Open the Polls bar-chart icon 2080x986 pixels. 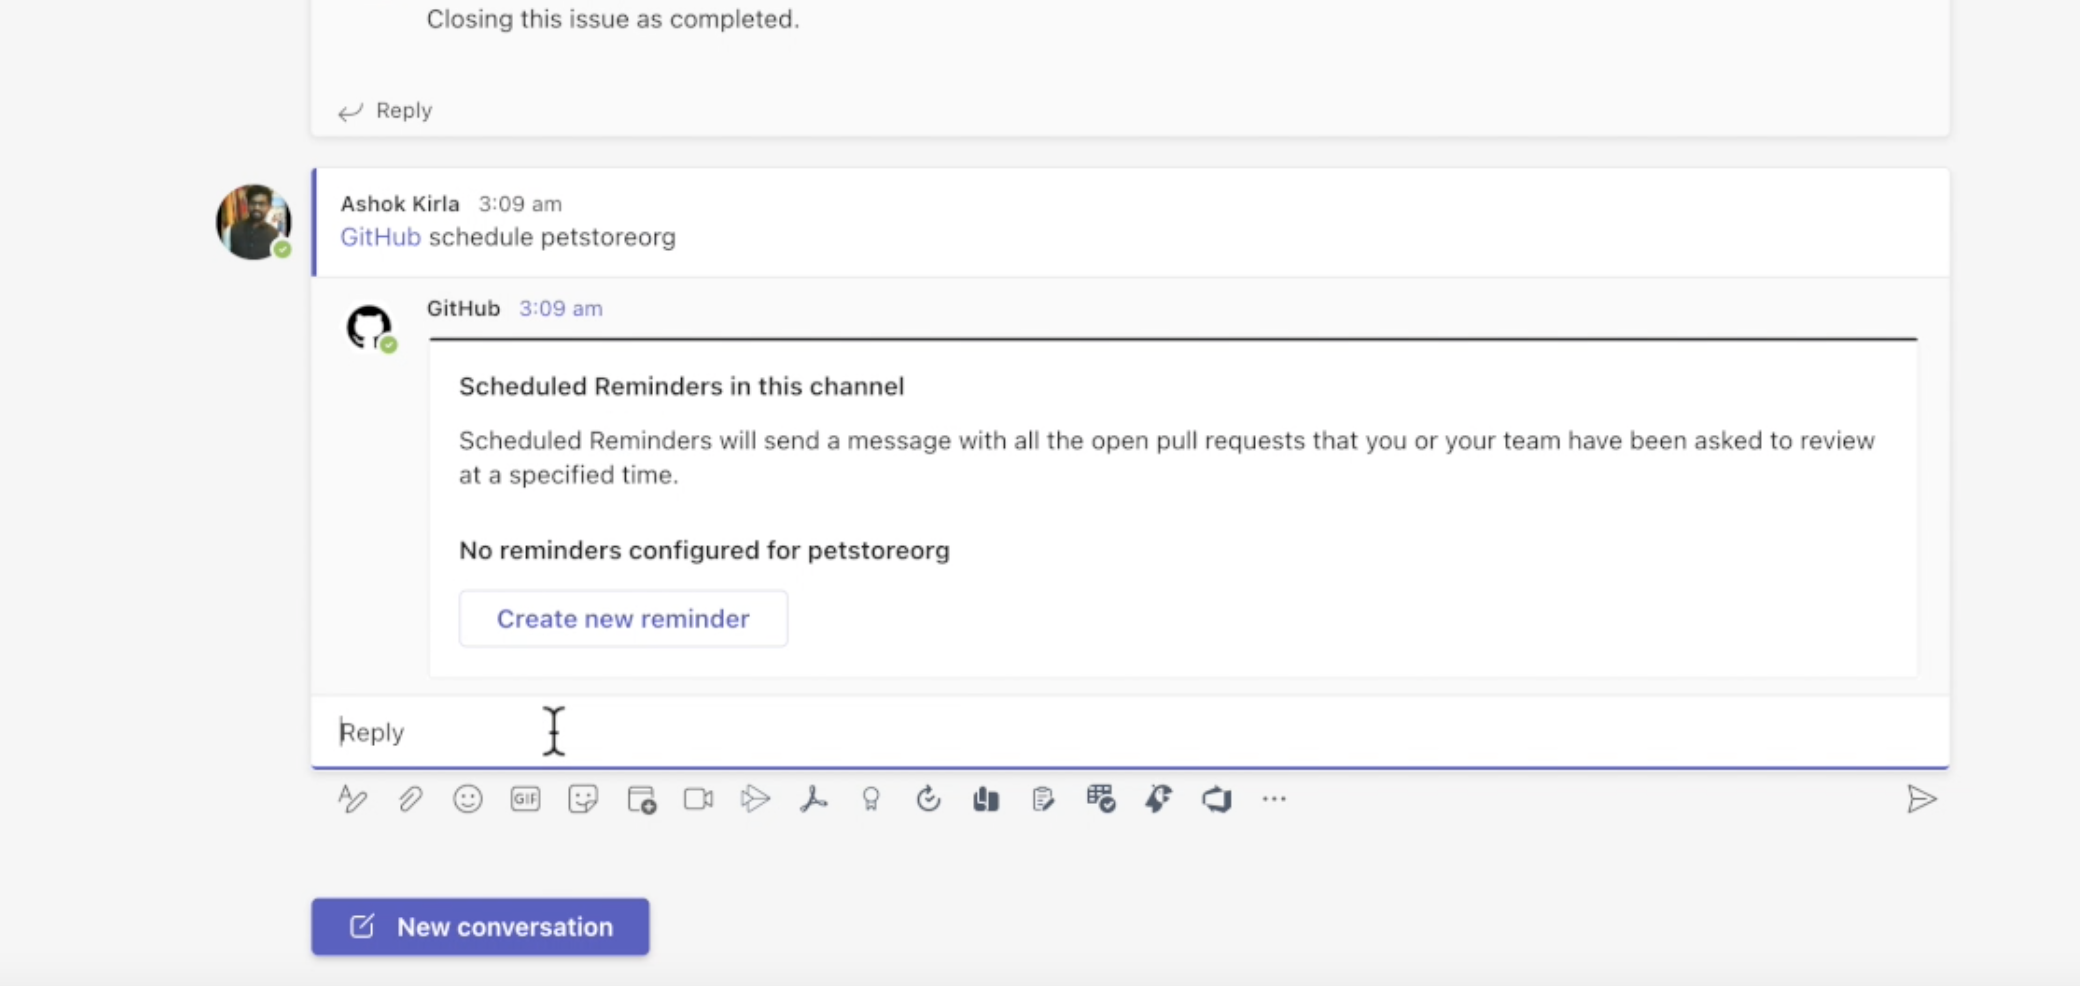click(986, 798)
